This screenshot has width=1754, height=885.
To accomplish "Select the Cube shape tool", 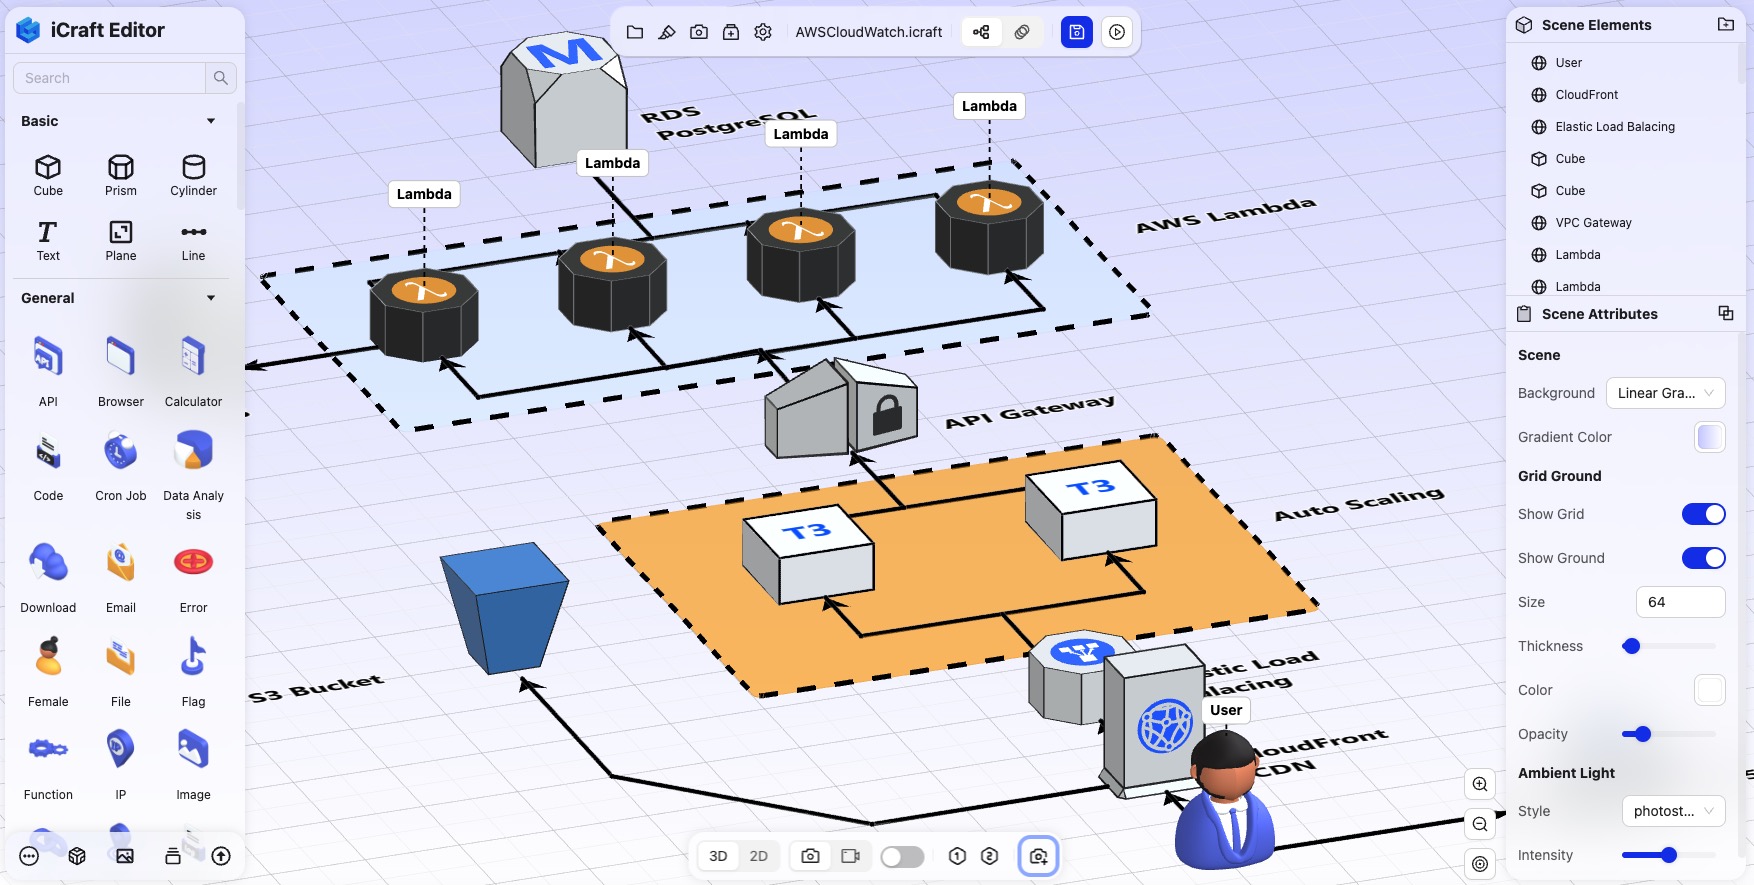I will (x=48, y=175).
